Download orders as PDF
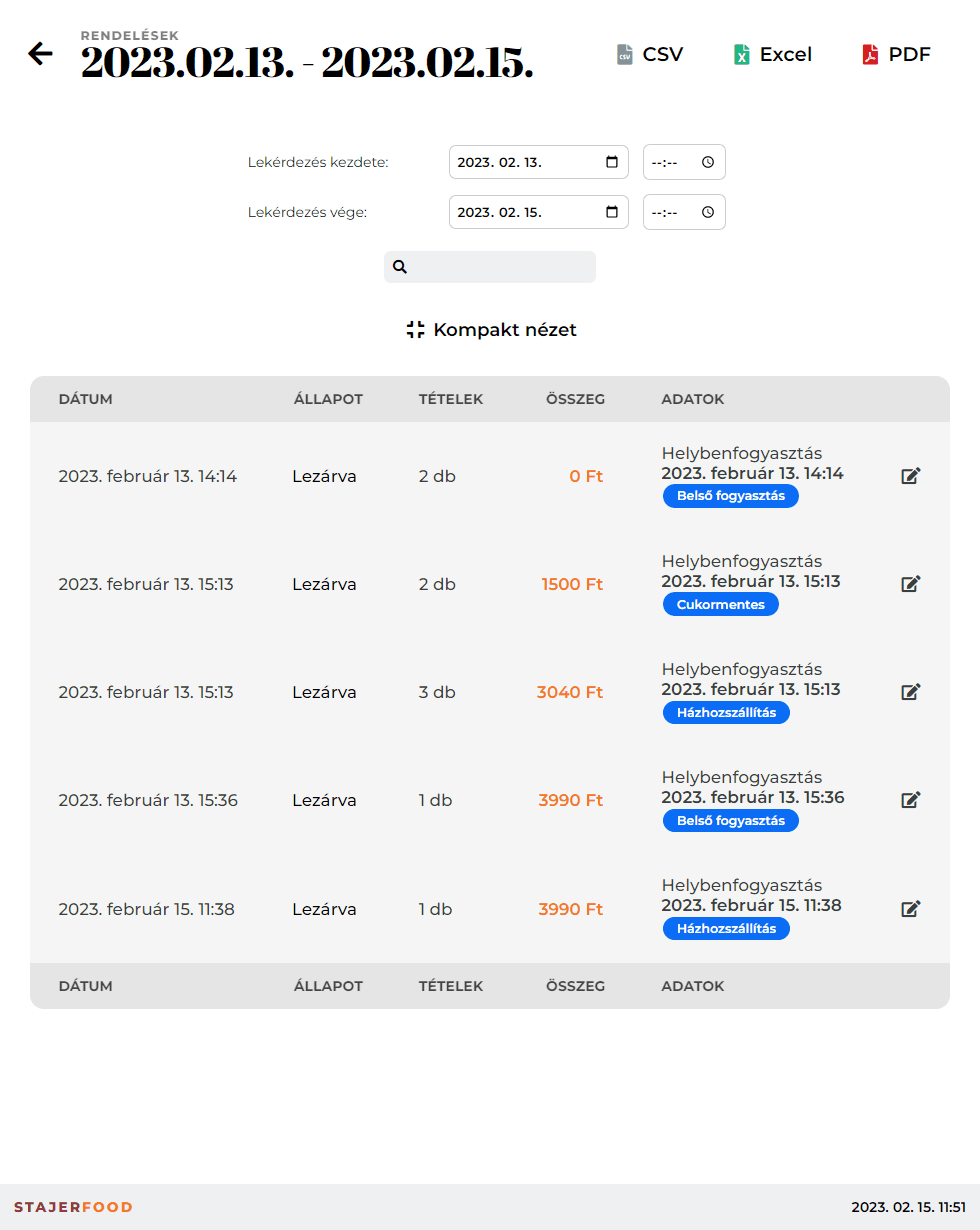The height and width of the screenshot is (1230, 980). click(x=897, y=54)
